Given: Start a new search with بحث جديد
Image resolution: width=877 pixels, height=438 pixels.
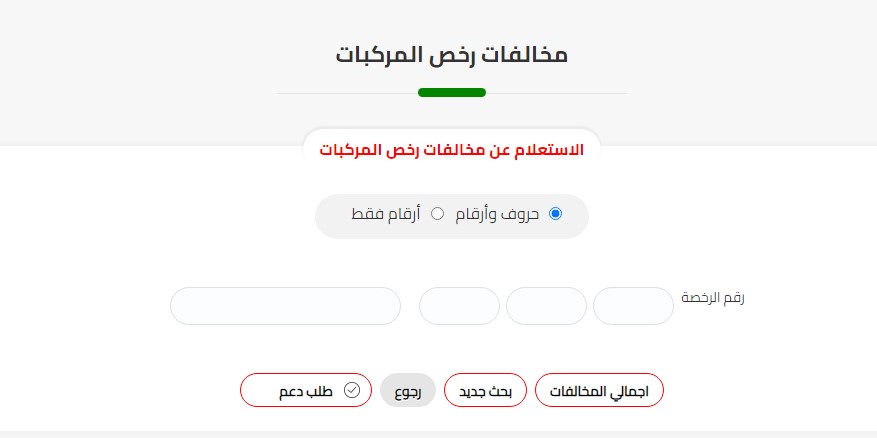Looking at the screenshot, I should click(x=485, y=390).
